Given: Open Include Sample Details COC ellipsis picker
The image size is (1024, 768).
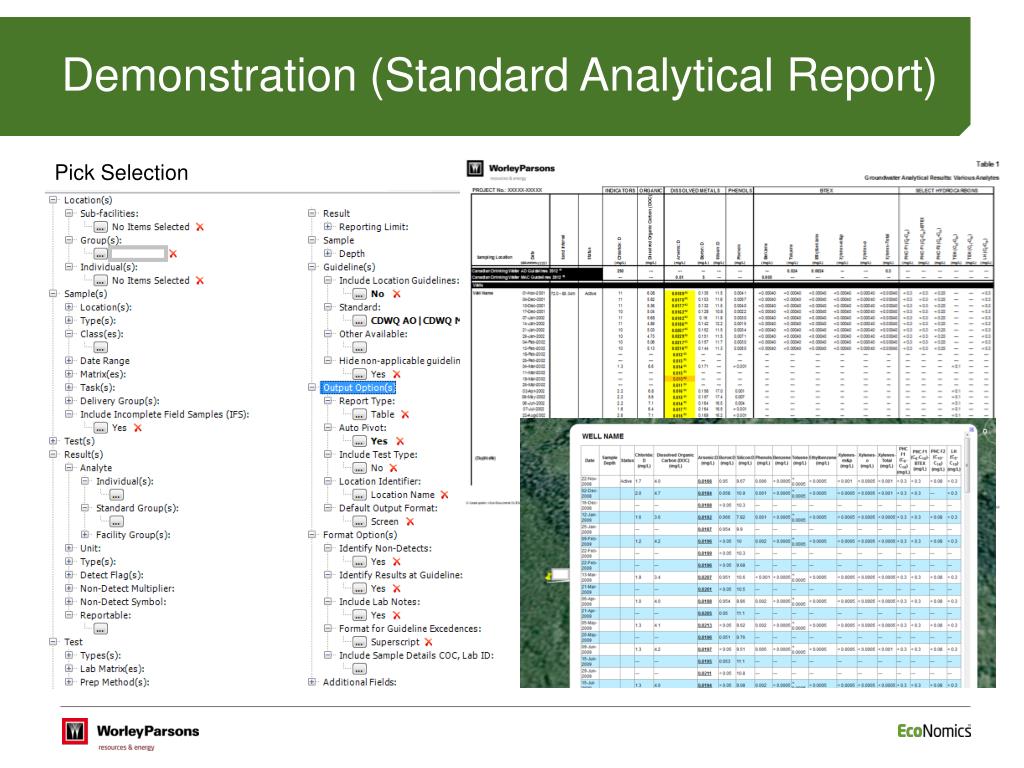Looking at the screenshot, I should pos(360,669).
